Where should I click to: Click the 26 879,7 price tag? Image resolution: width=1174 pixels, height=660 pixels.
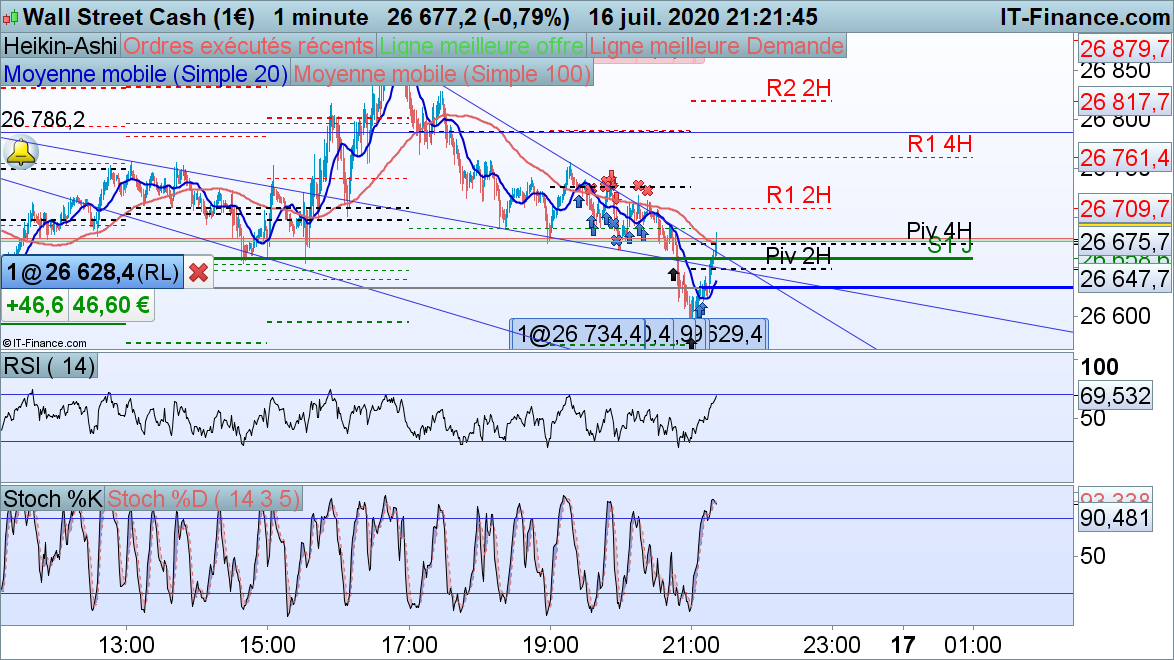pos(1124,49)
